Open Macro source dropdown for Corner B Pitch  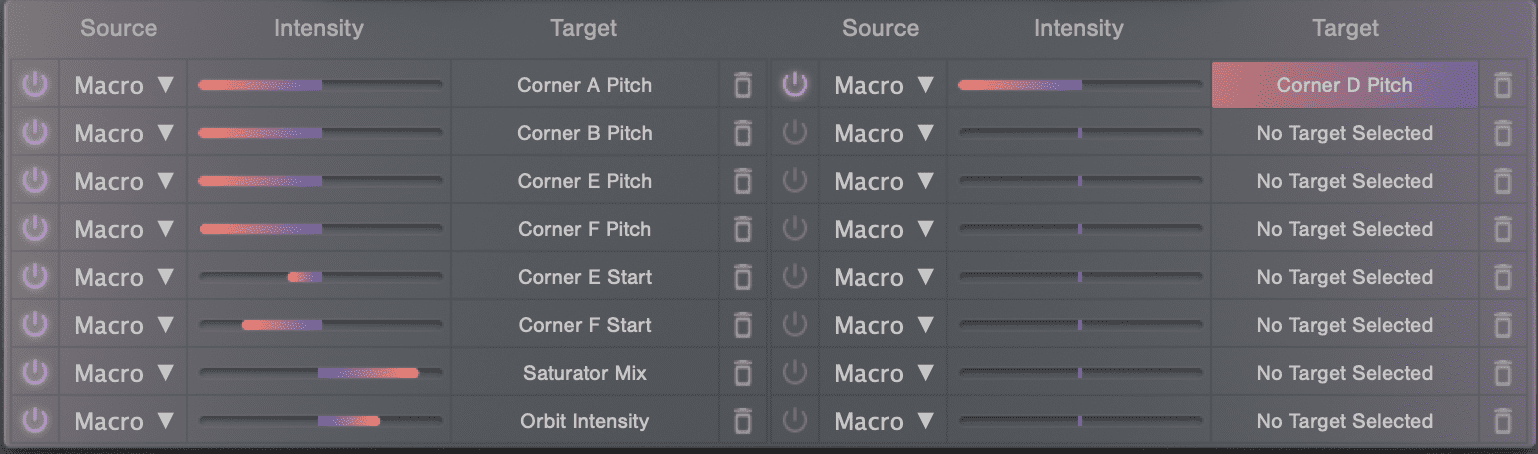tap(124, 133)
